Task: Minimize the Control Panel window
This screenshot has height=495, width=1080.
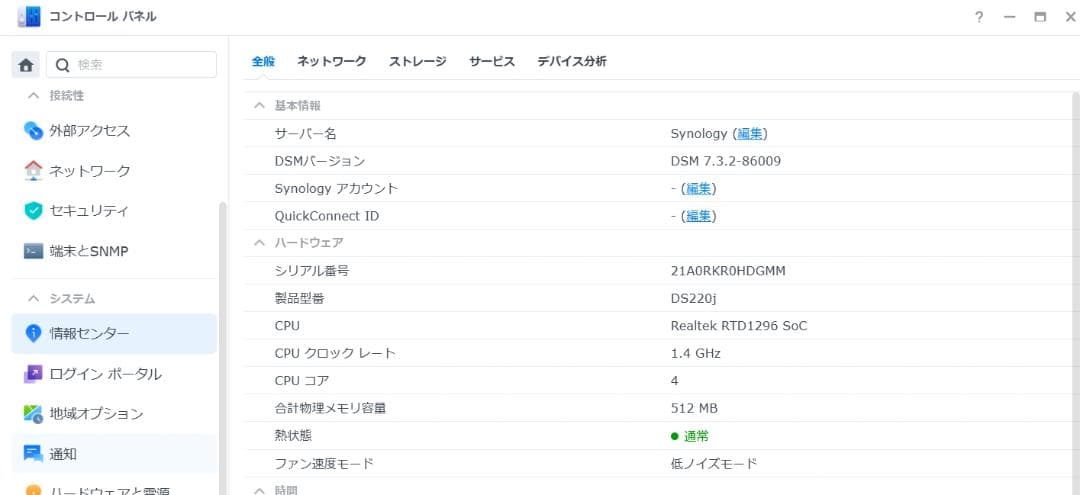Action: click(1010, 17)
